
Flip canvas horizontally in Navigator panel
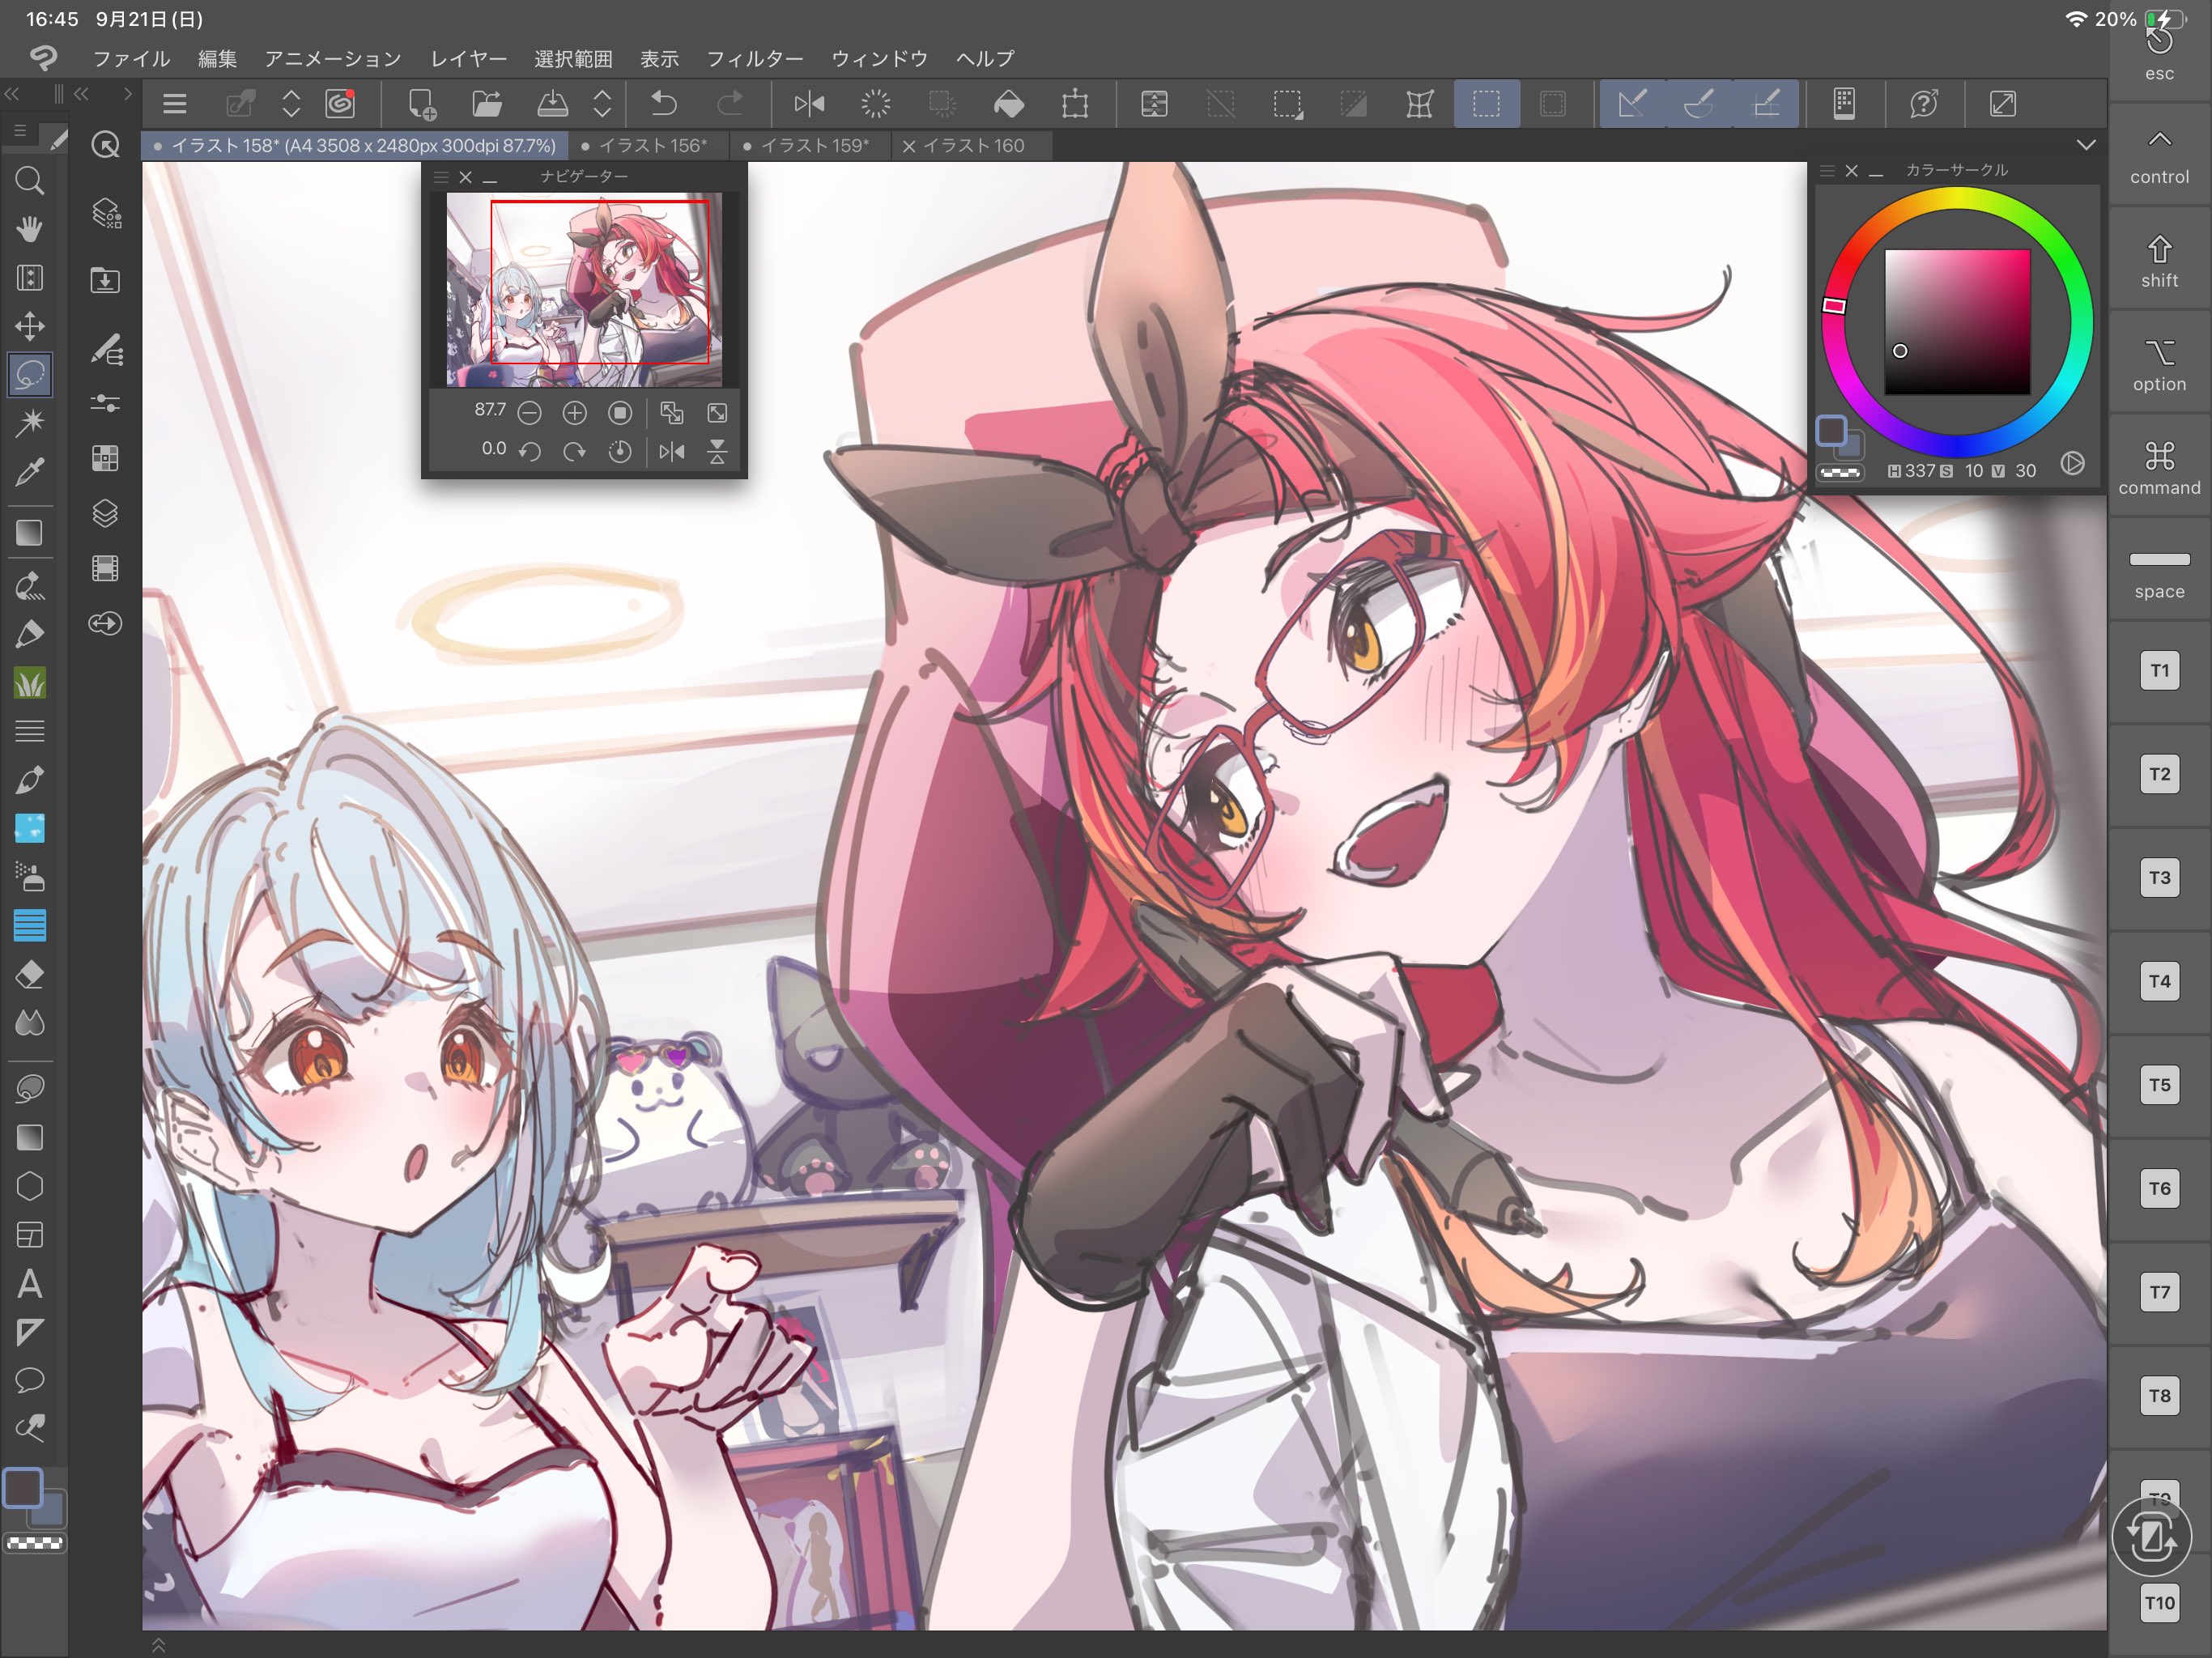672,452
